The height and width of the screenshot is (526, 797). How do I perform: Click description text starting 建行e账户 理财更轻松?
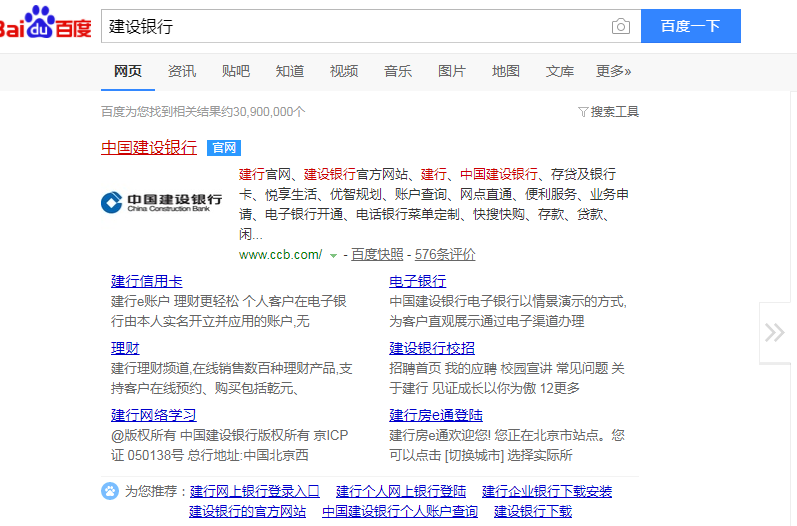pos(229,311)
